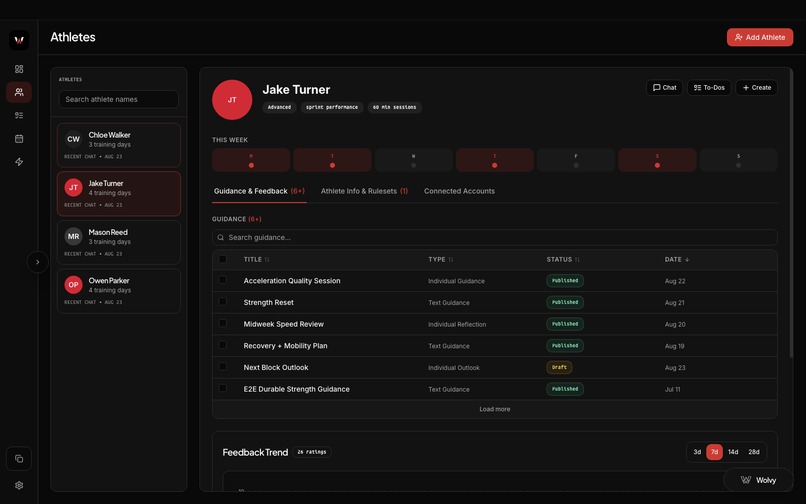Open Next Block Outlook entry
806x504 pixels.
[276, 367]
